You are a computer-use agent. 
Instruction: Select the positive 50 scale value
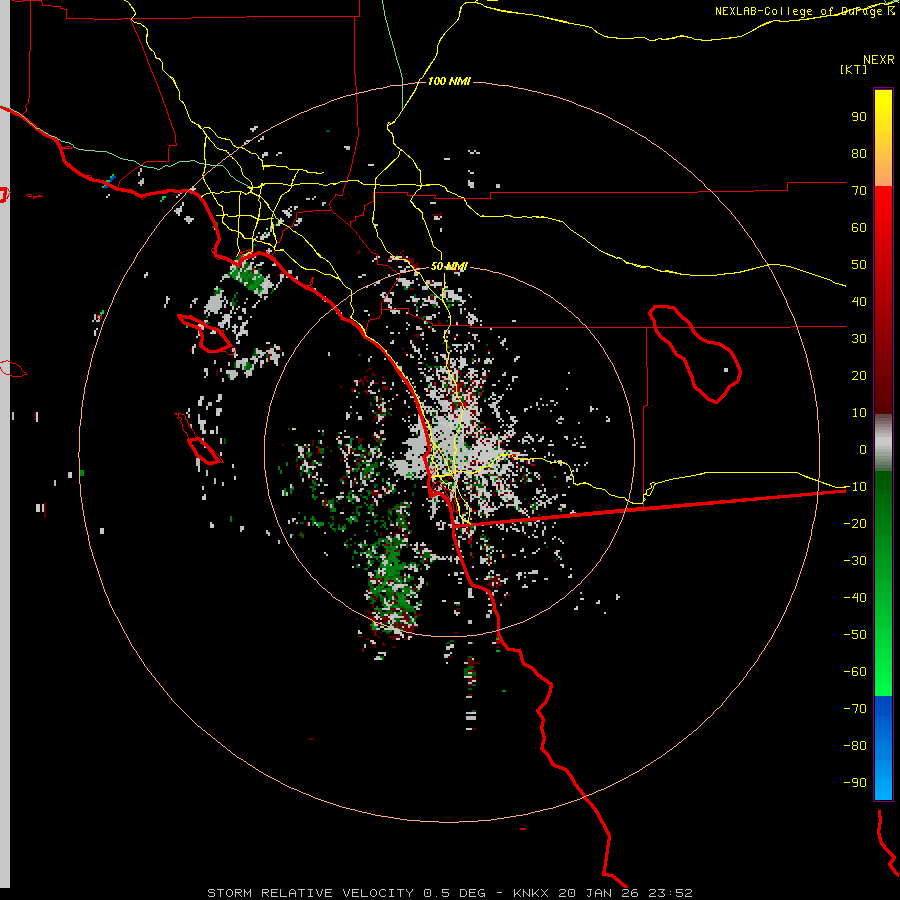859,265
